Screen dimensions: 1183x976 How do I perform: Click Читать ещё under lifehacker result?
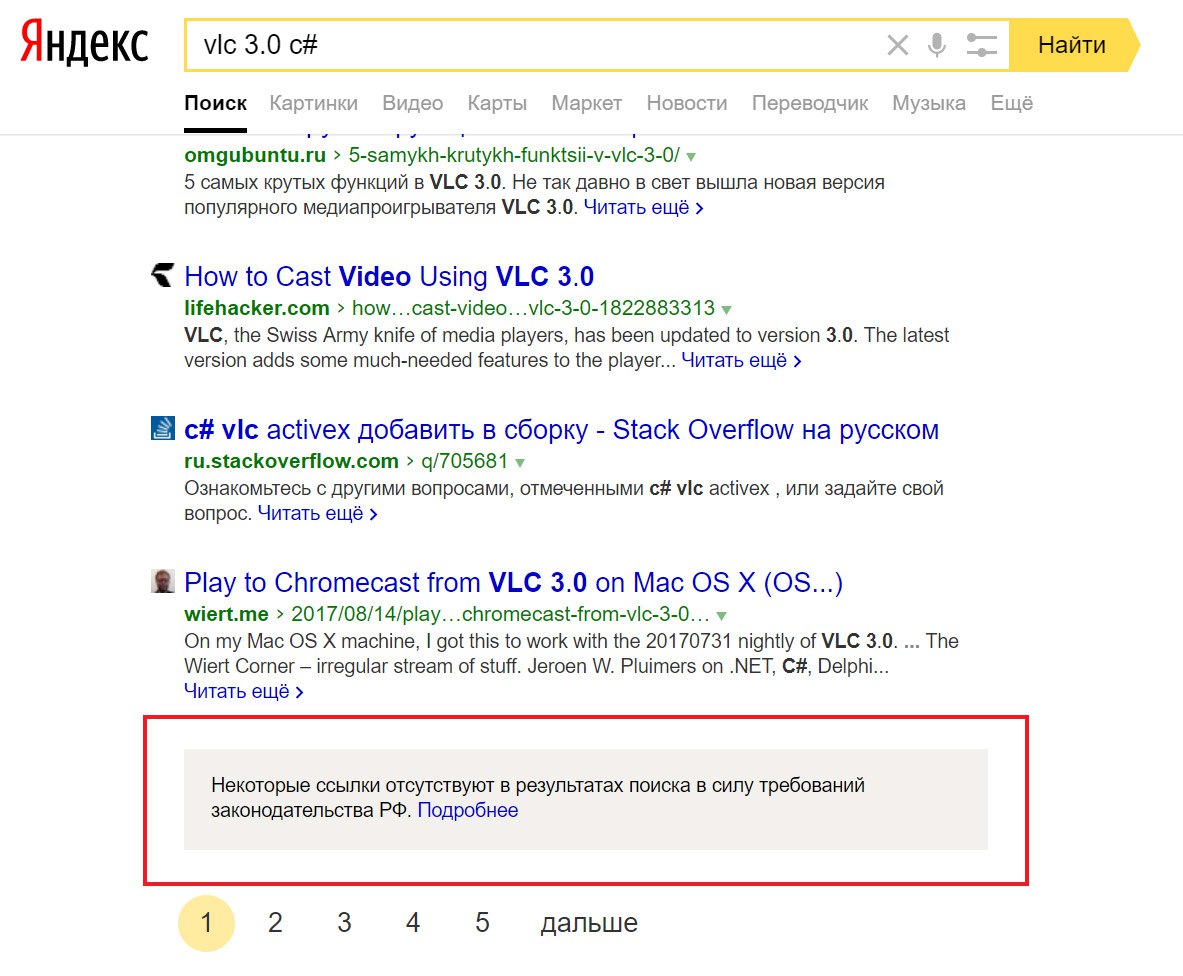click(741, 361)
